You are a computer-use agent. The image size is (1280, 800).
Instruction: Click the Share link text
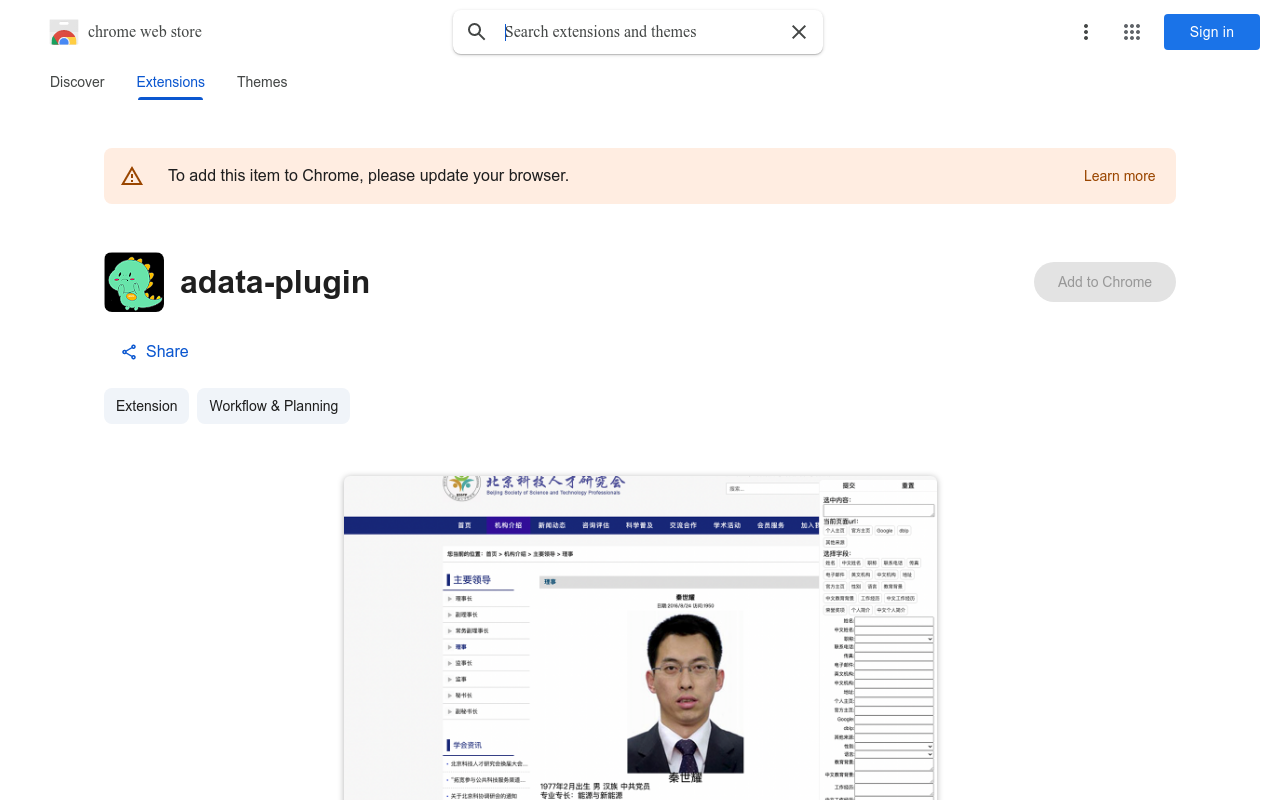(167, 352)
